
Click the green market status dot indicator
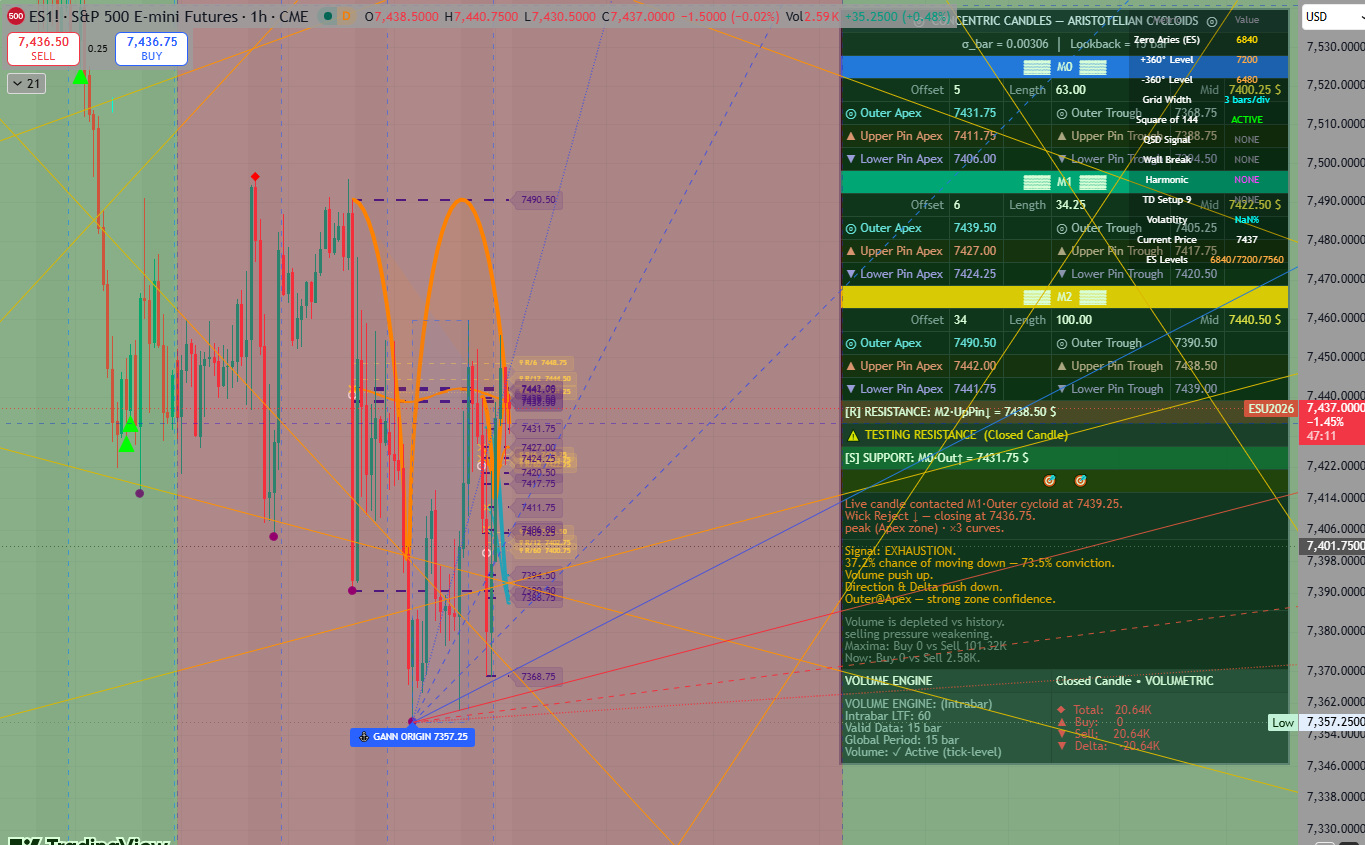[x=330, y=17]
